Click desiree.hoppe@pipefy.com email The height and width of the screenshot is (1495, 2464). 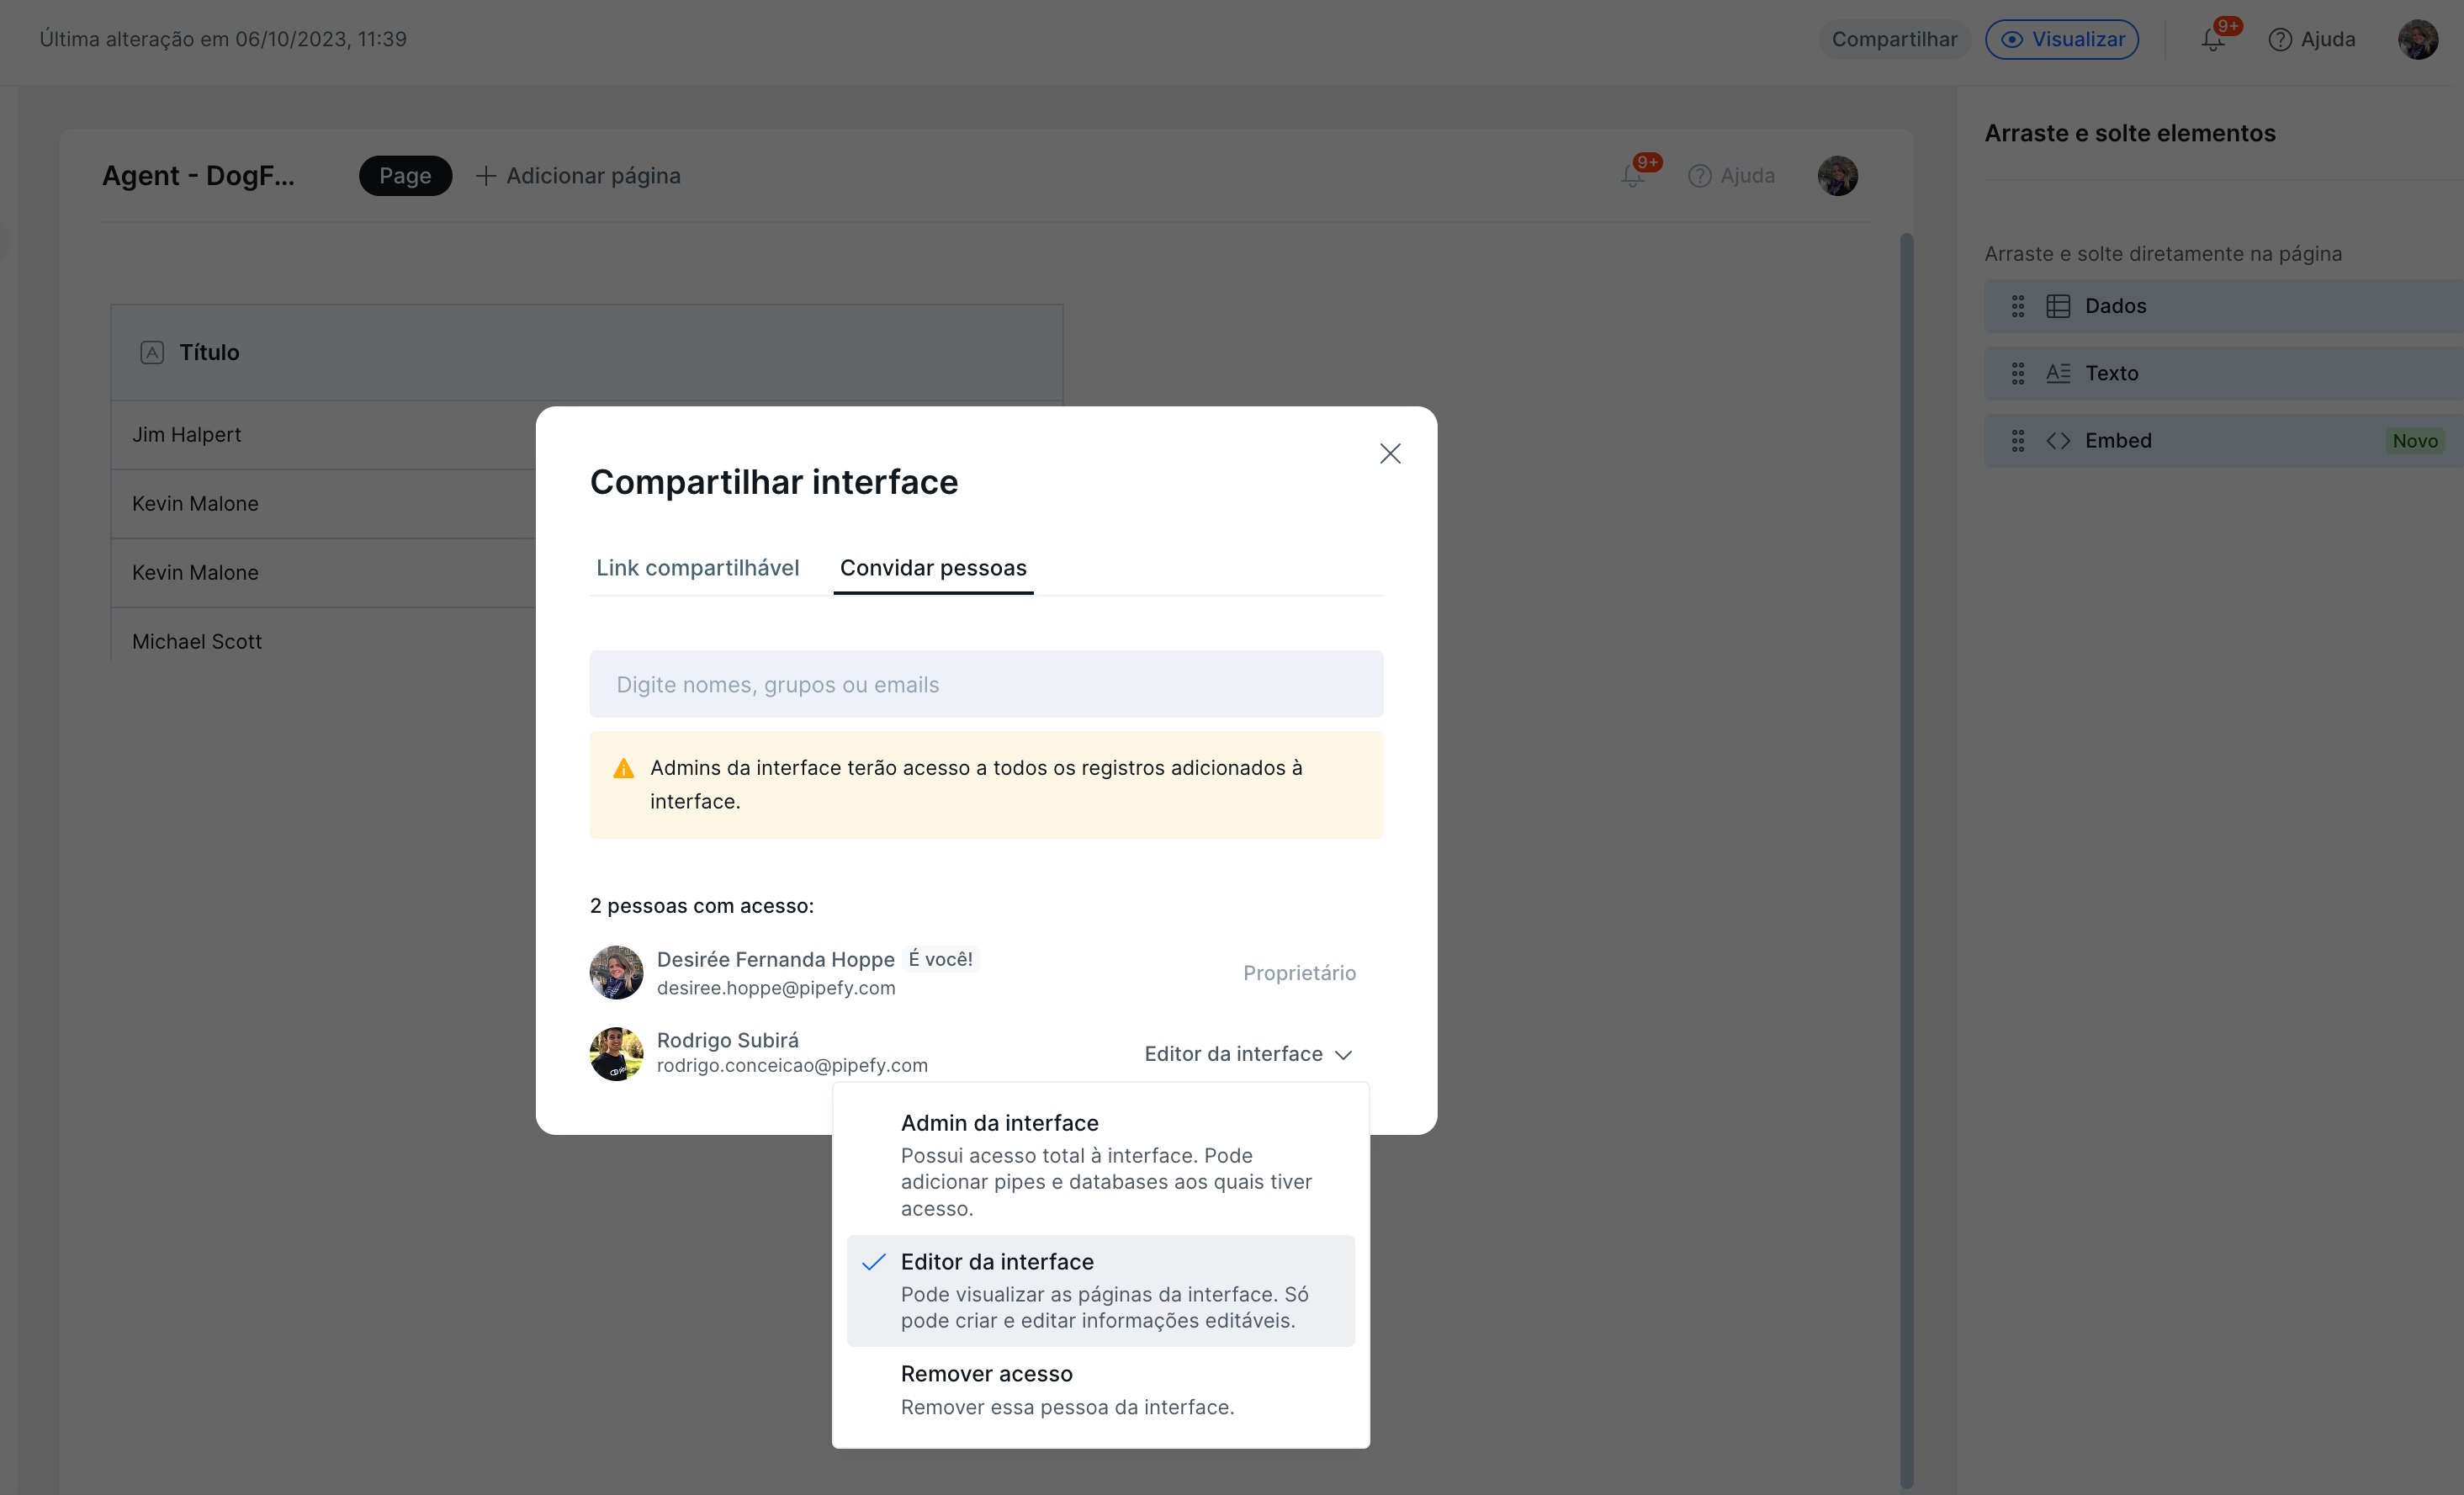pos(776,987)
